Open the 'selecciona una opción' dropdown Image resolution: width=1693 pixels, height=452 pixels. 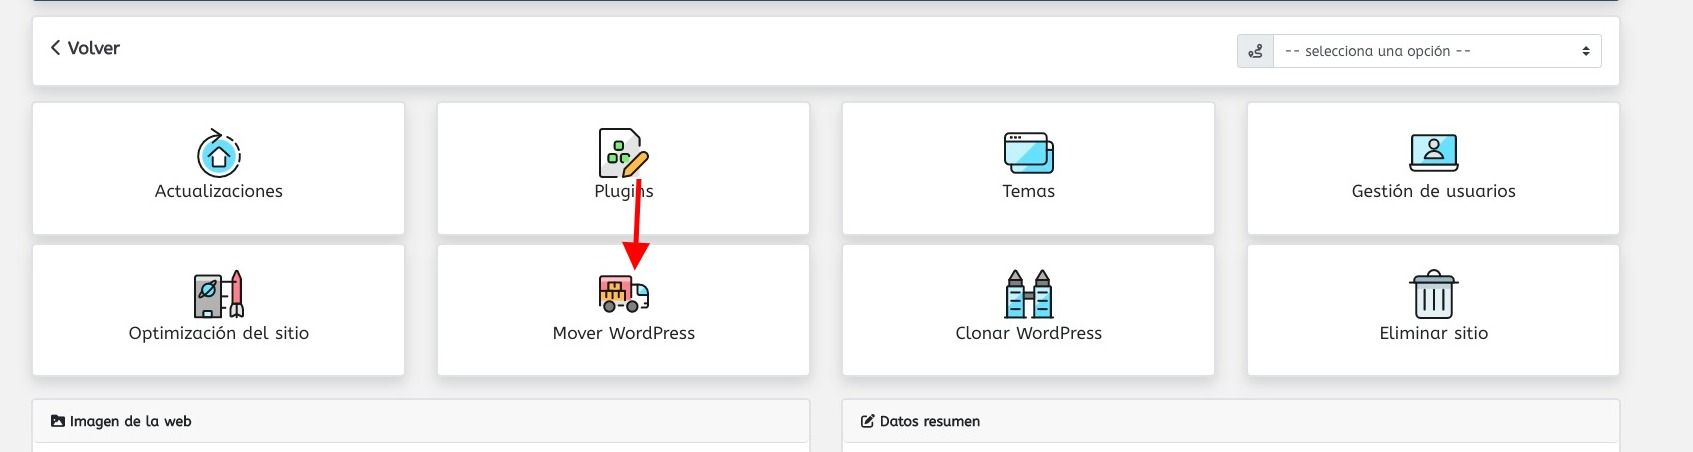click(1437, 51)
